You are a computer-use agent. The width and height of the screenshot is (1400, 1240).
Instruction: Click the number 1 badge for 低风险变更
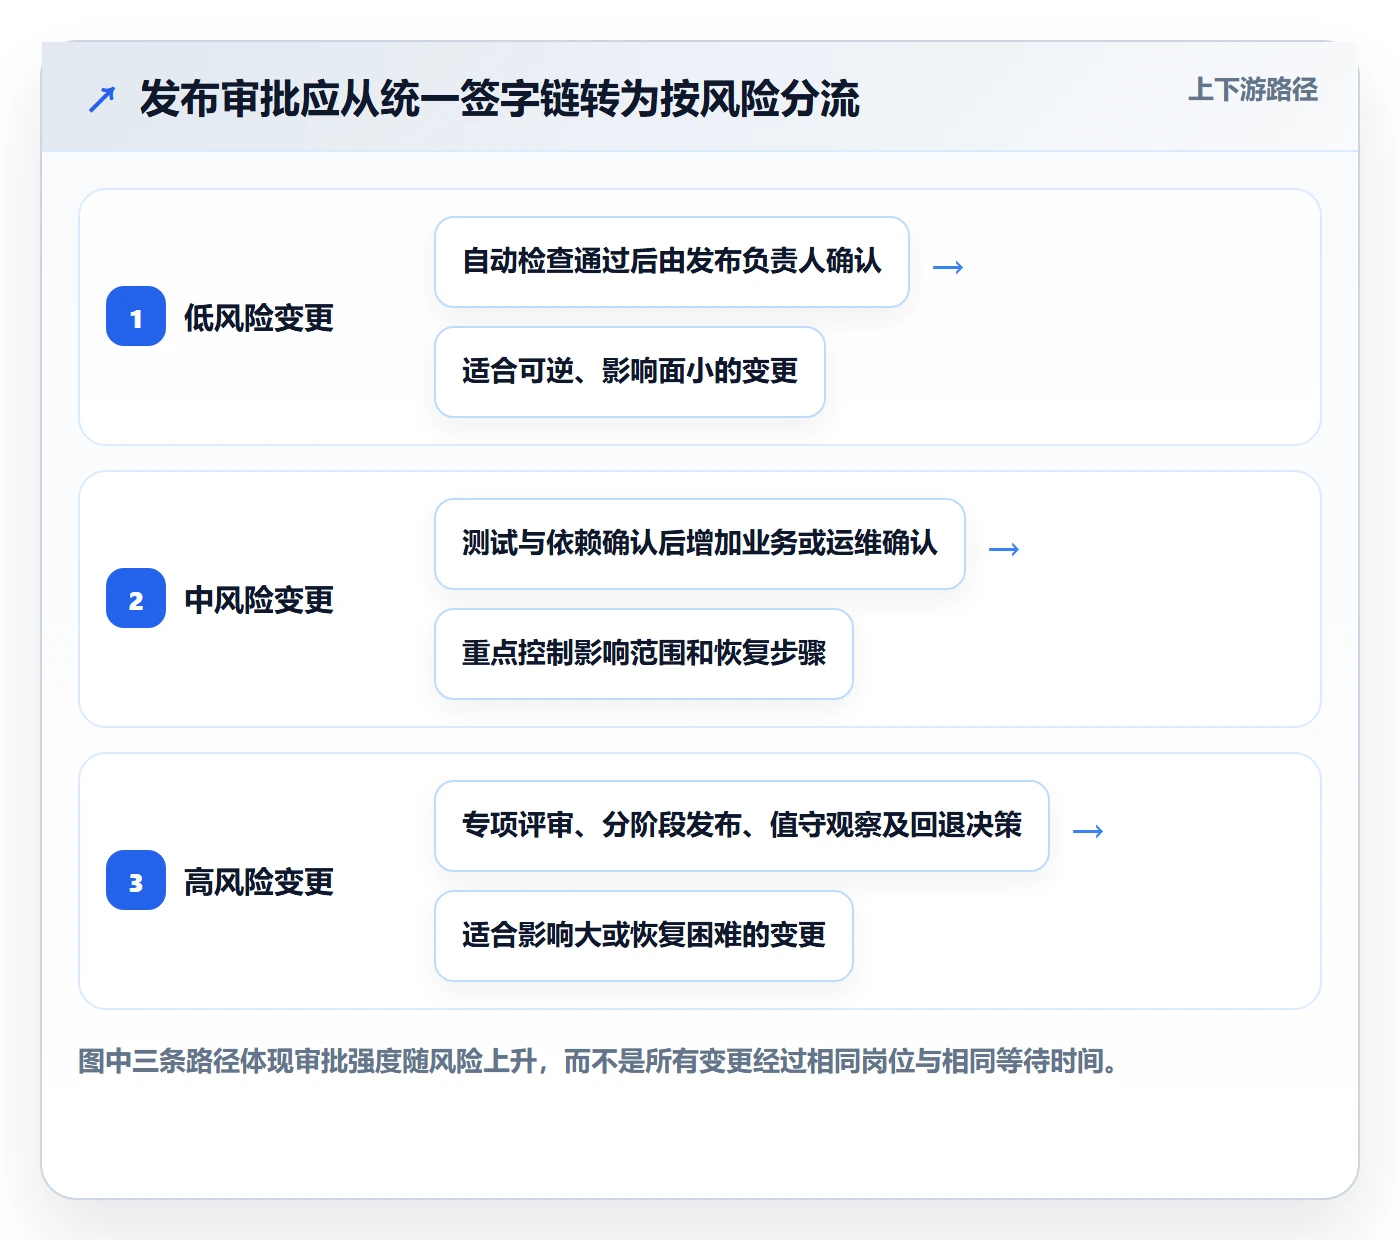coord(136,317)
